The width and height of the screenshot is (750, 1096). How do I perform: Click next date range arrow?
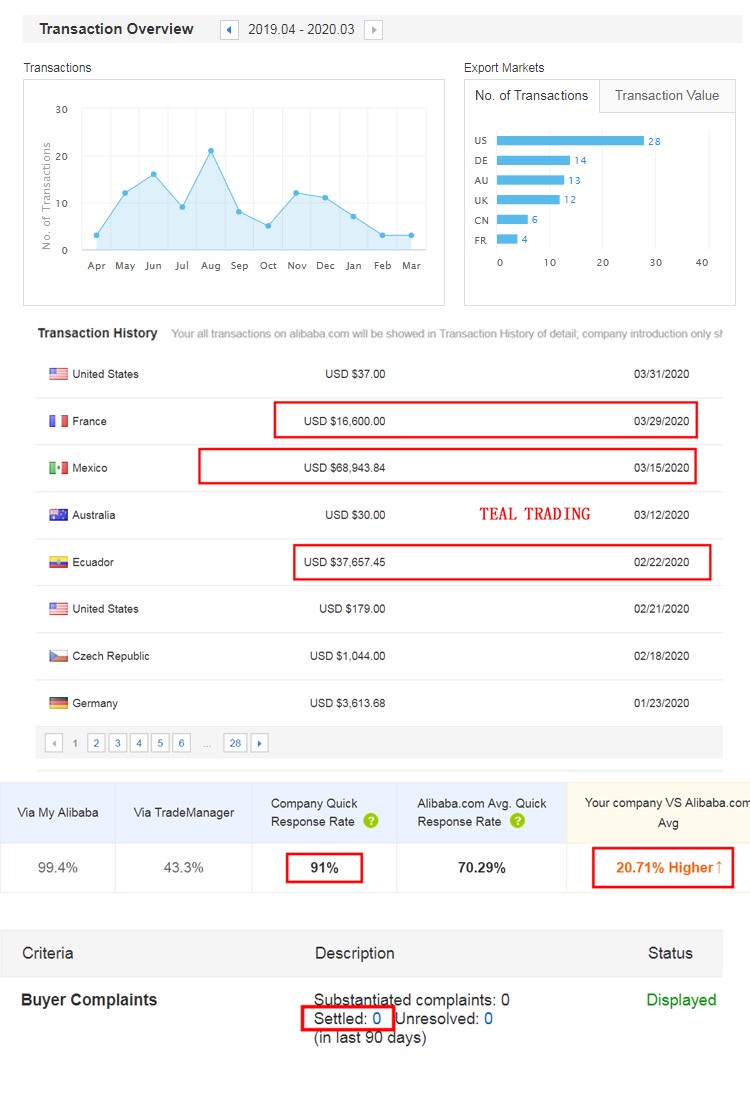tap(373, 30)
